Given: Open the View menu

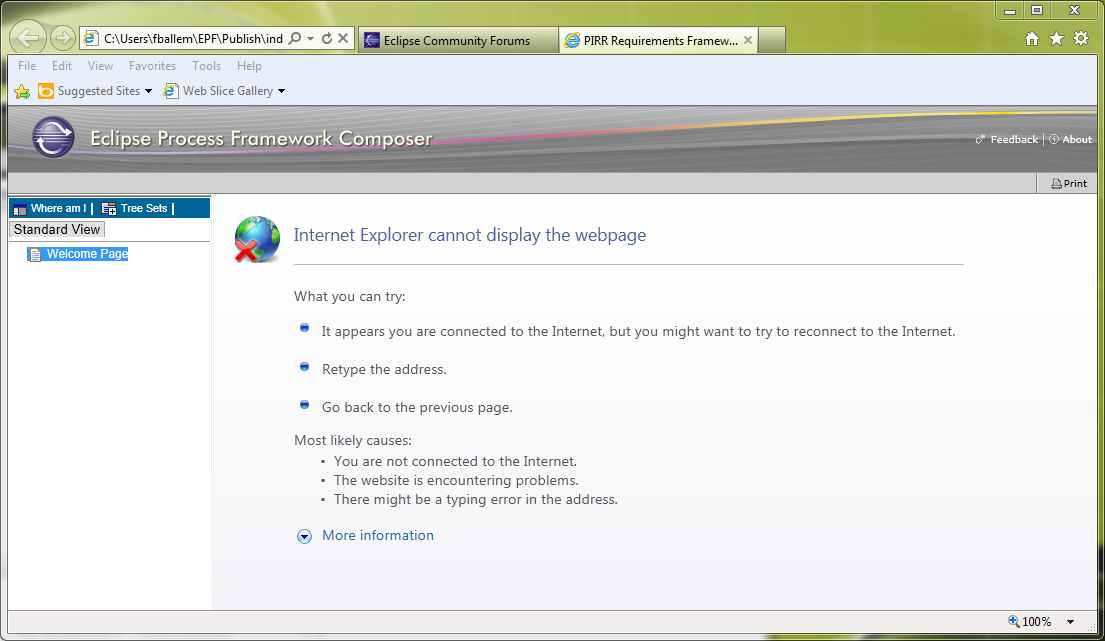Looking at the screenshot, I should point(100,66).
